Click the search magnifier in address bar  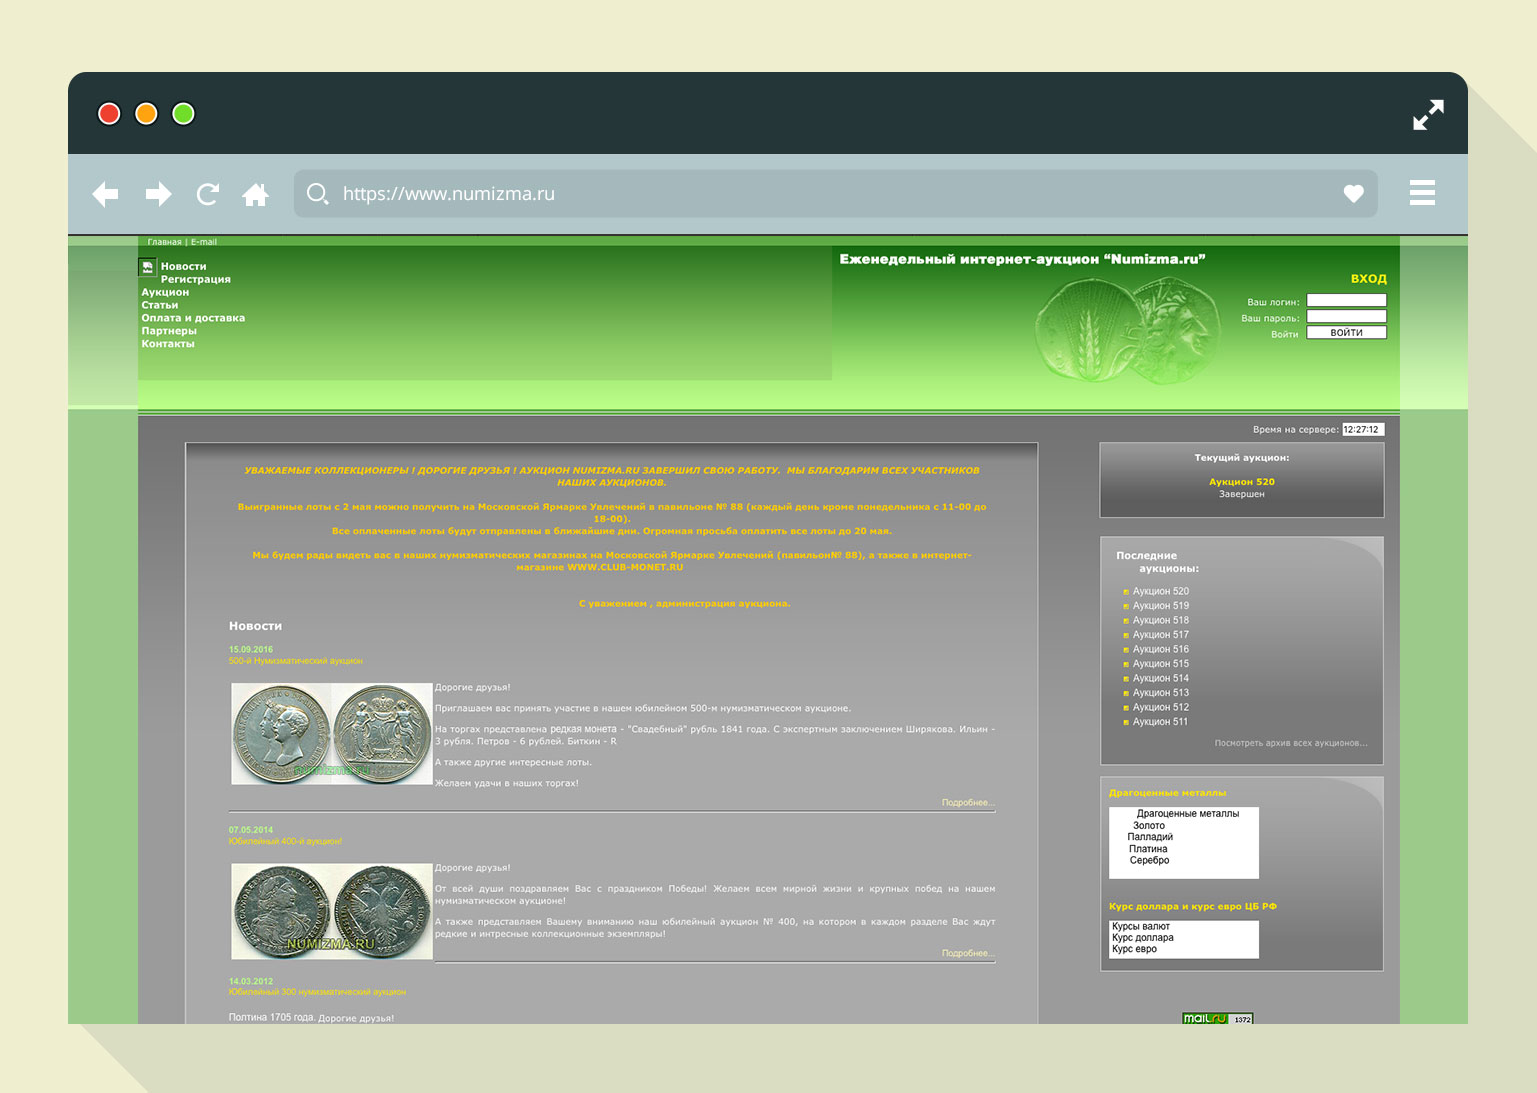click(x=317, y=194)
